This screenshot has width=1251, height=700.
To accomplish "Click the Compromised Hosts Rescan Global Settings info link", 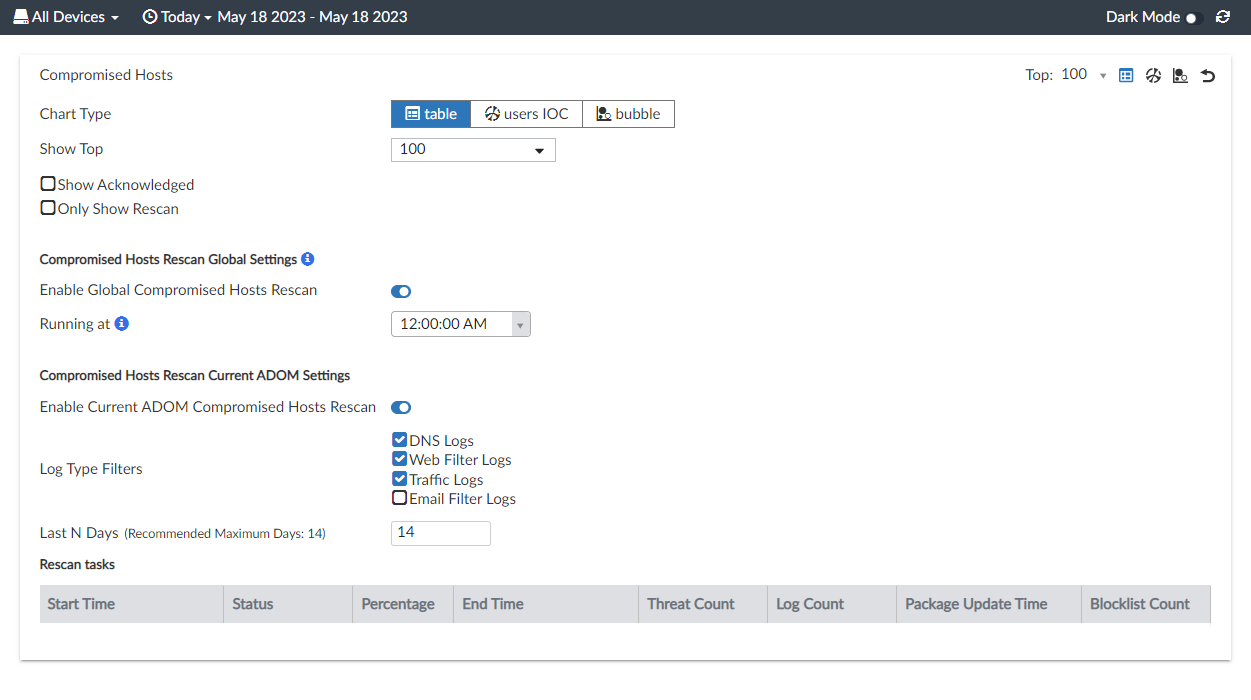I will pyautogui.click(x=307, y=258).
